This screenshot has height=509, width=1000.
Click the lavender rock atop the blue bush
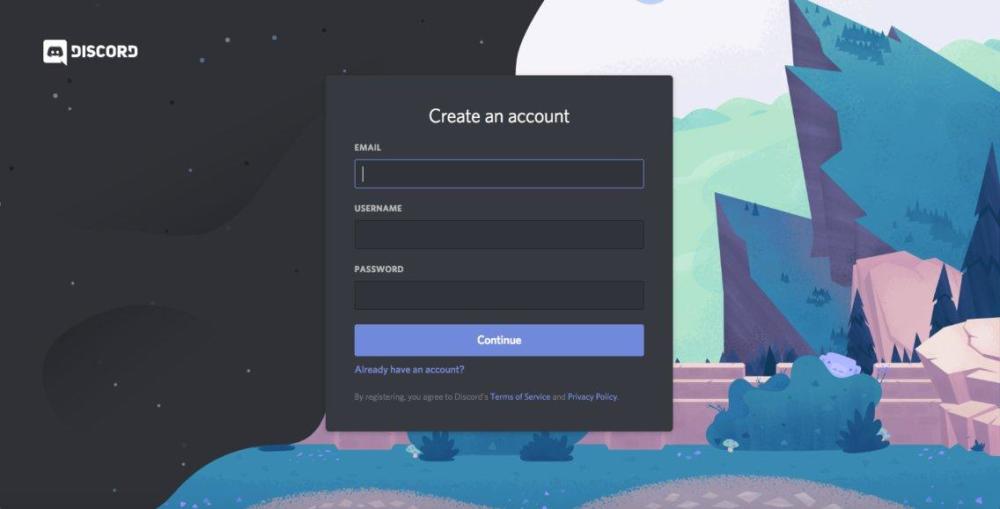point(839,363)
